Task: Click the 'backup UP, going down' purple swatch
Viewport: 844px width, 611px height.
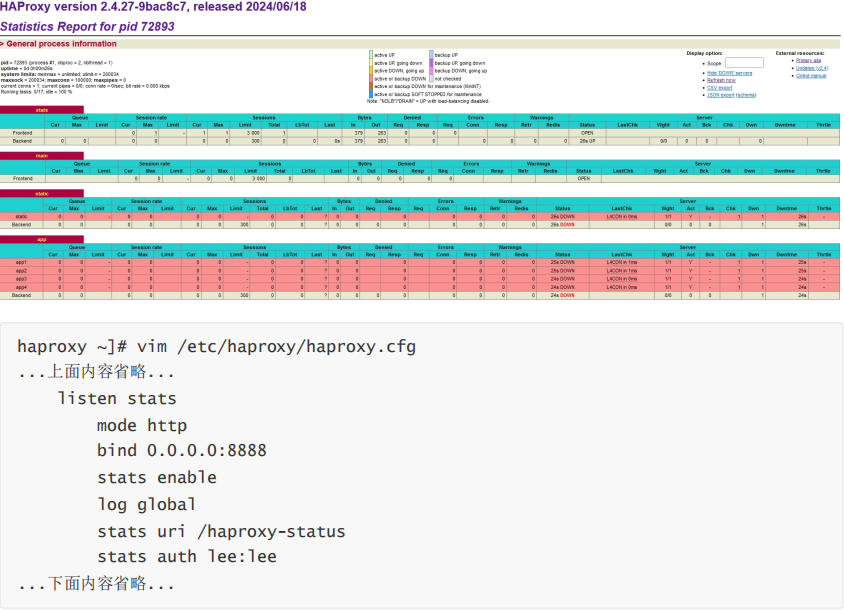Action: pyautogui.click(x=431, y=63)
